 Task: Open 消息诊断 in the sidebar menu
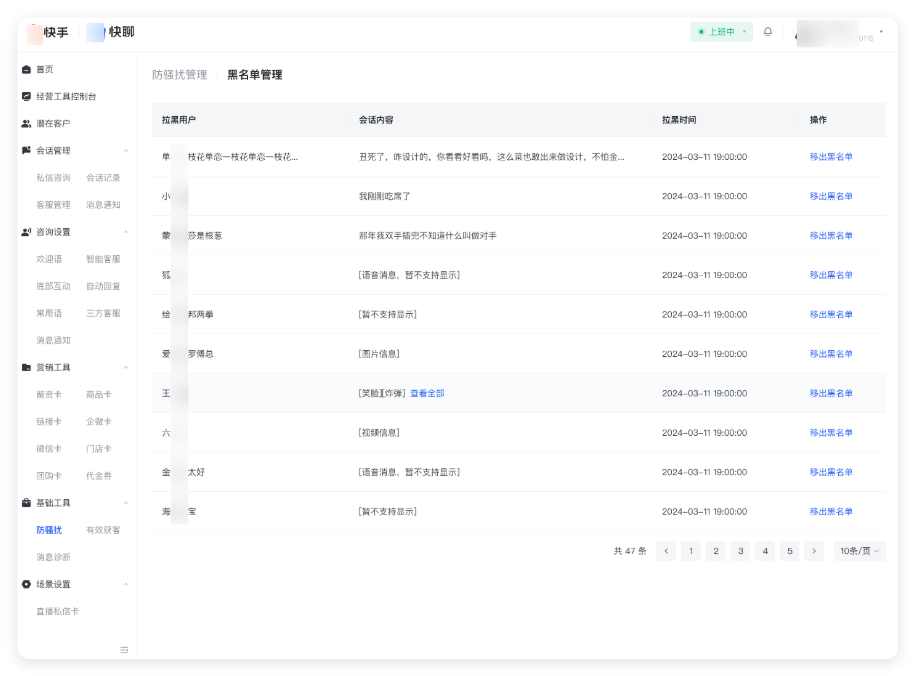(52, 557)
